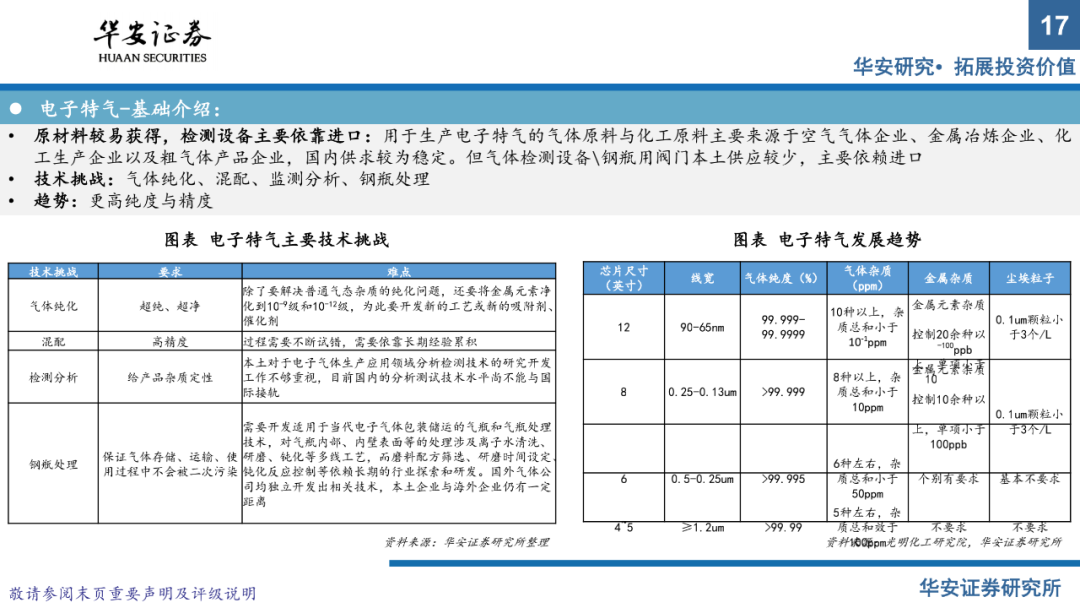1080x608 pixels.
Task: Click line width '90-65nm' cell
Action: coord(702,327)
